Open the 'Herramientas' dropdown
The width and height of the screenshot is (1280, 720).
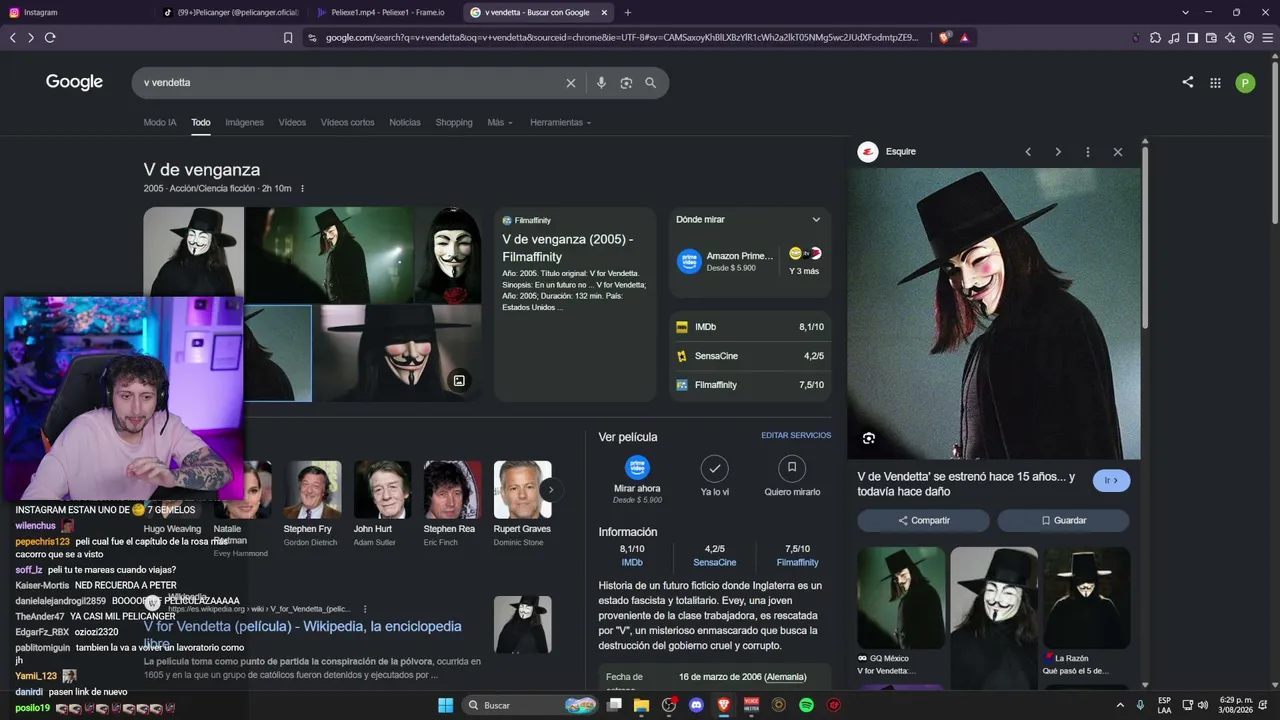click(x=561, y=123)
